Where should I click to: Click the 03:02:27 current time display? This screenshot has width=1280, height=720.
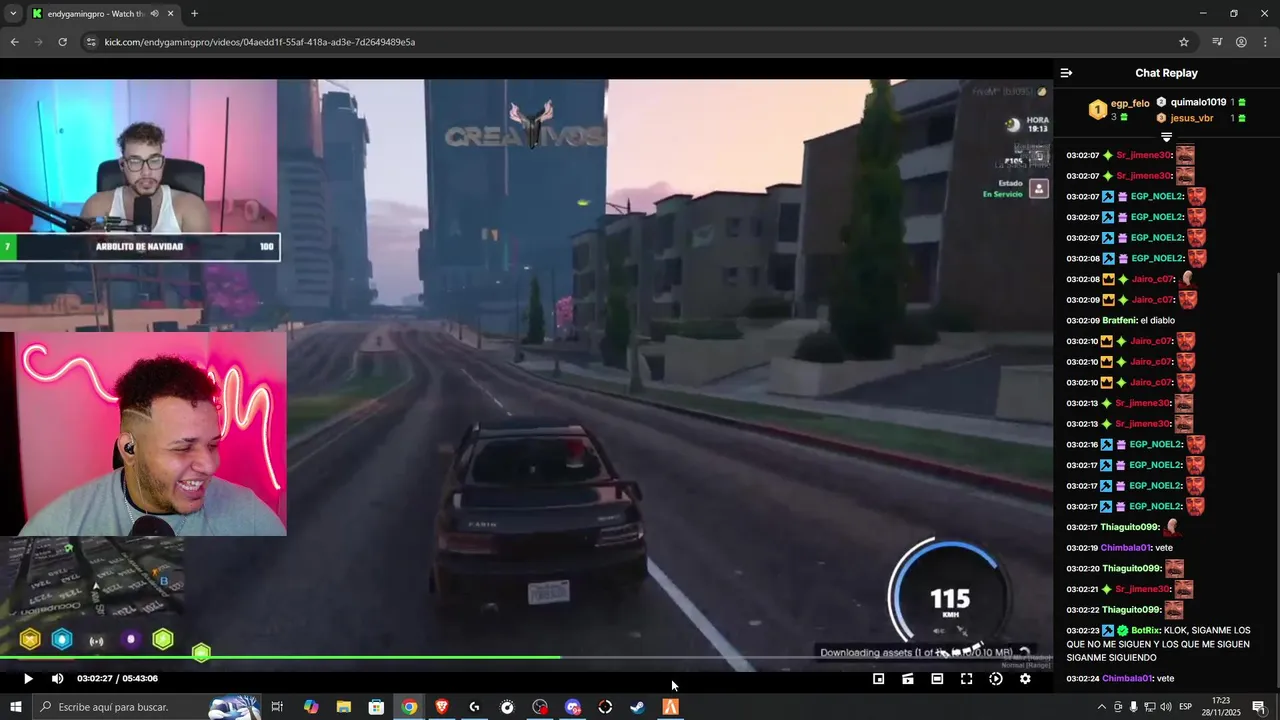(95, 679)
